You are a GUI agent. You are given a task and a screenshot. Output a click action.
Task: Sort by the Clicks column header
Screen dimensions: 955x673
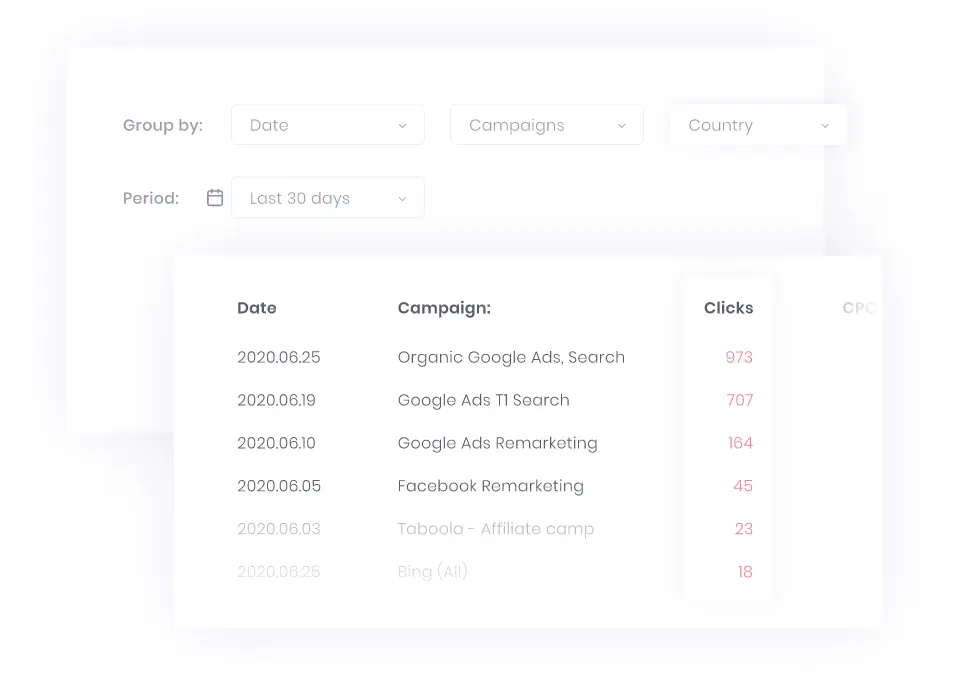point(728,308)
